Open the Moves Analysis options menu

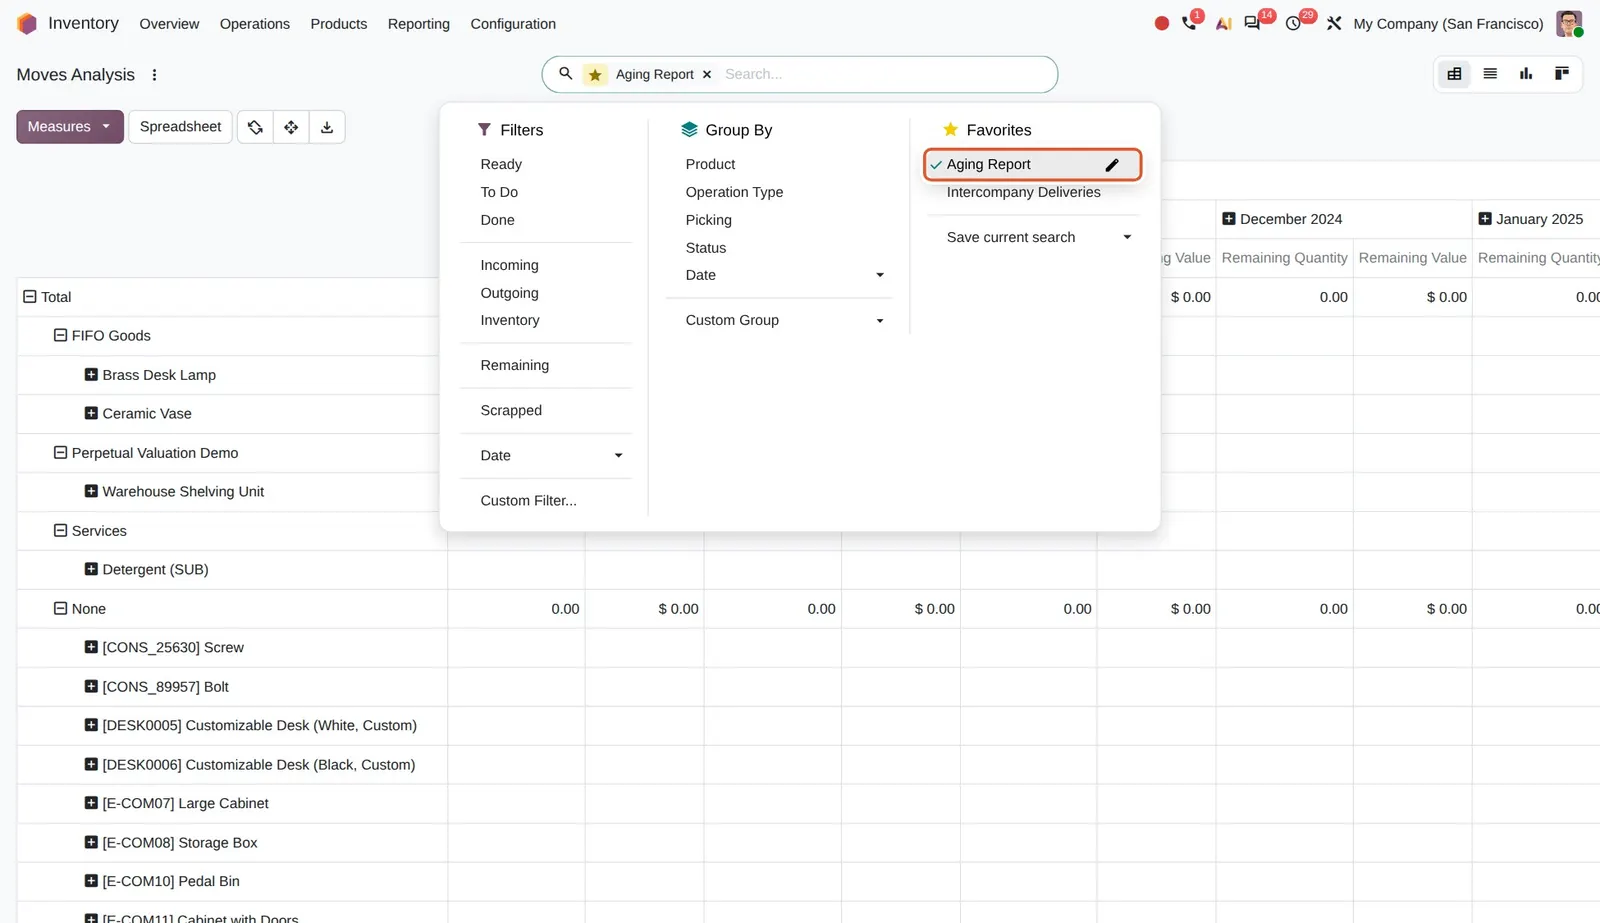(154, 75)
